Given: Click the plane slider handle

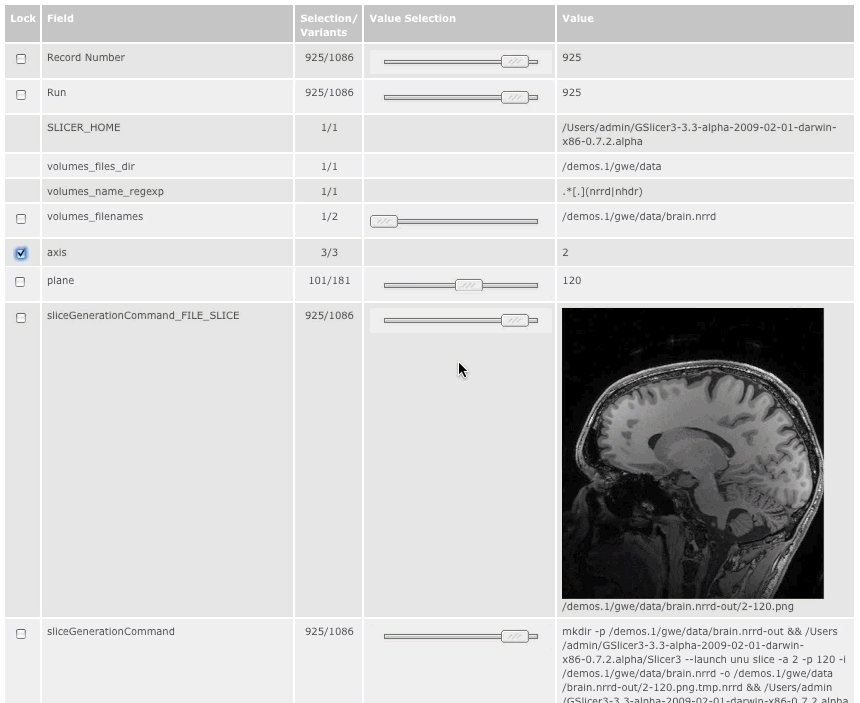Looking at the screenshot, I should click(x=468, y=285).
